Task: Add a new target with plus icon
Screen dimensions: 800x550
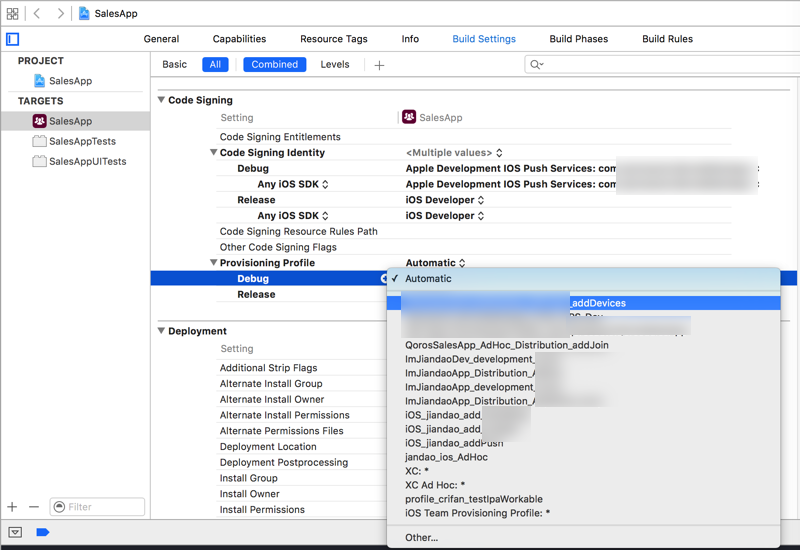Action: [x=12, y=507]
